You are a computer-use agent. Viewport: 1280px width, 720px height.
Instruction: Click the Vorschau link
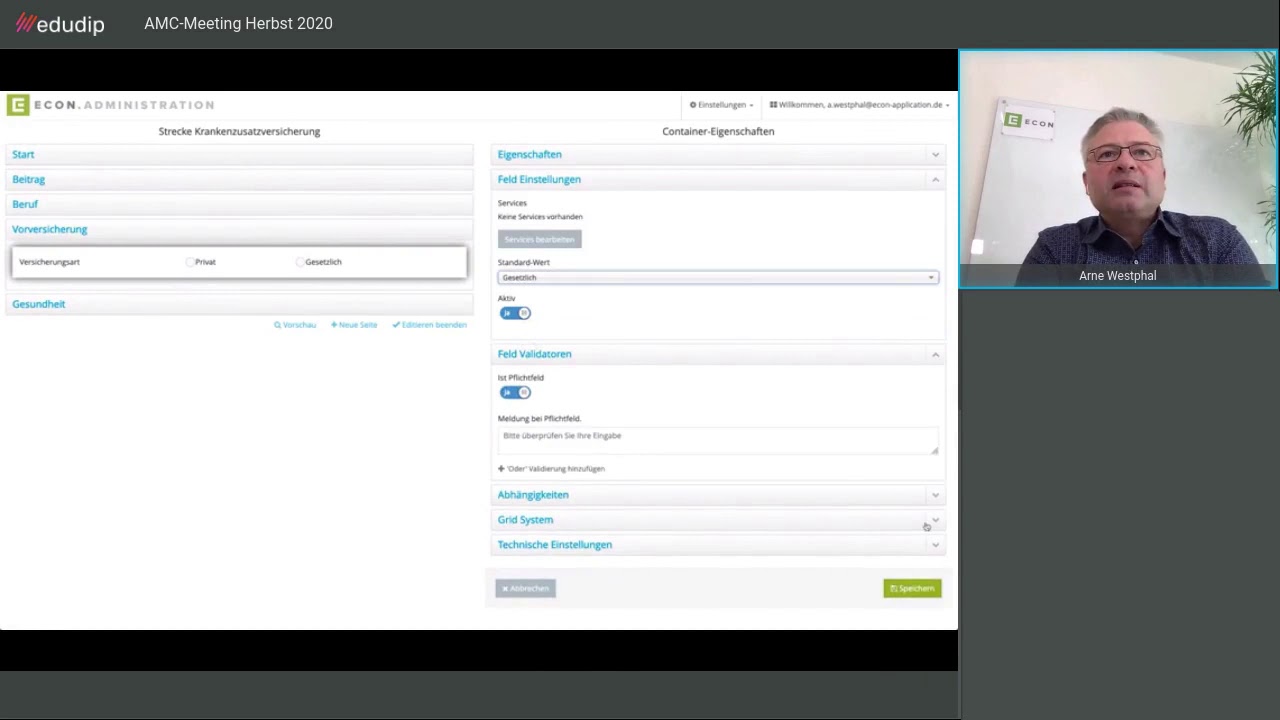pos(295,325)
